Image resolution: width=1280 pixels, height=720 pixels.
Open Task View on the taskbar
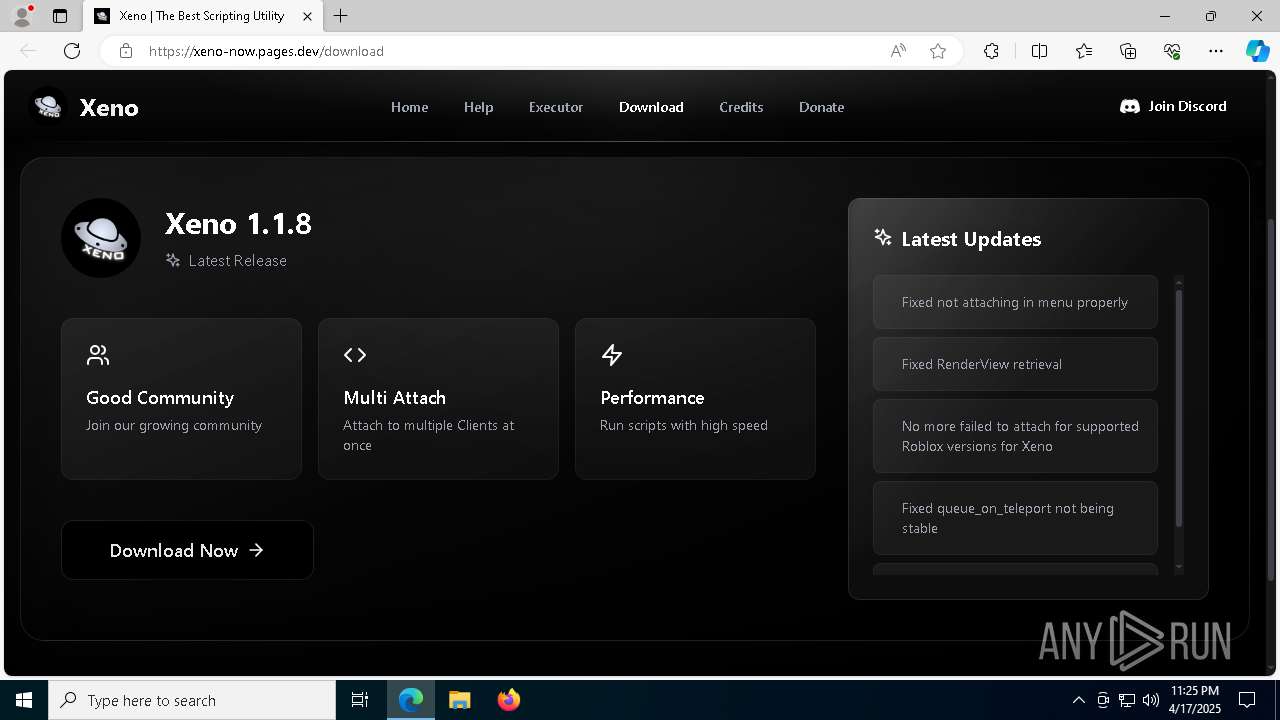click(x=360, y=700)
